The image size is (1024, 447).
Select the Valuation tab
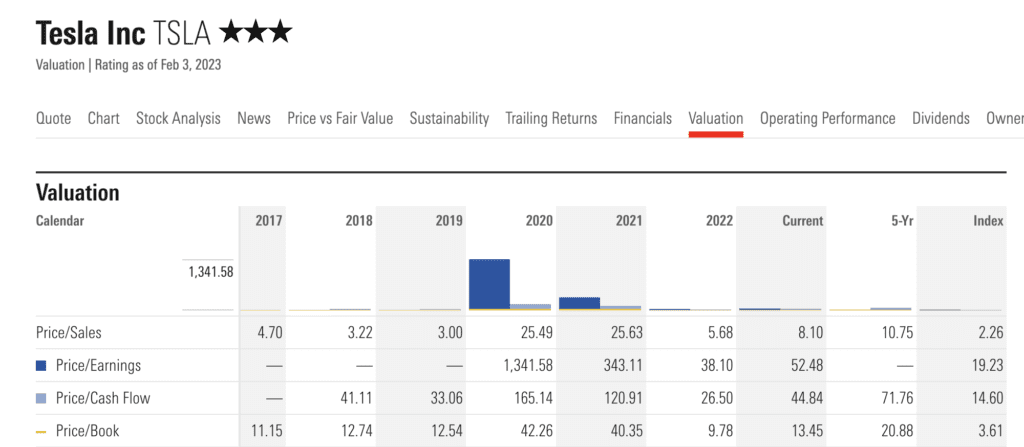click(x=716, y=118)
